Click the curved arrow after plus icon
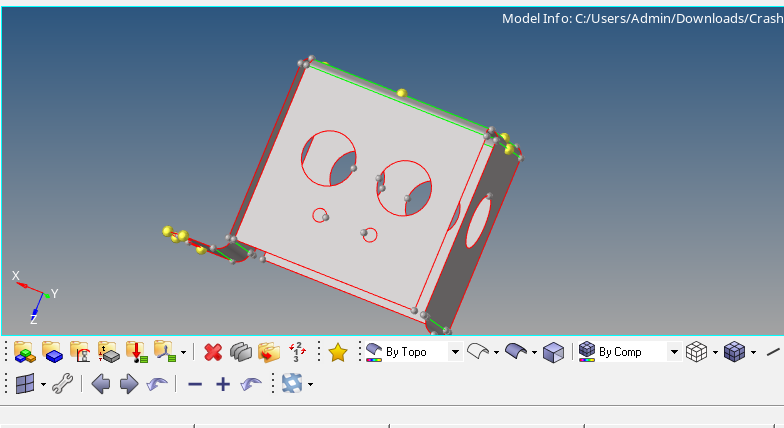 click(x=251, y=384)
